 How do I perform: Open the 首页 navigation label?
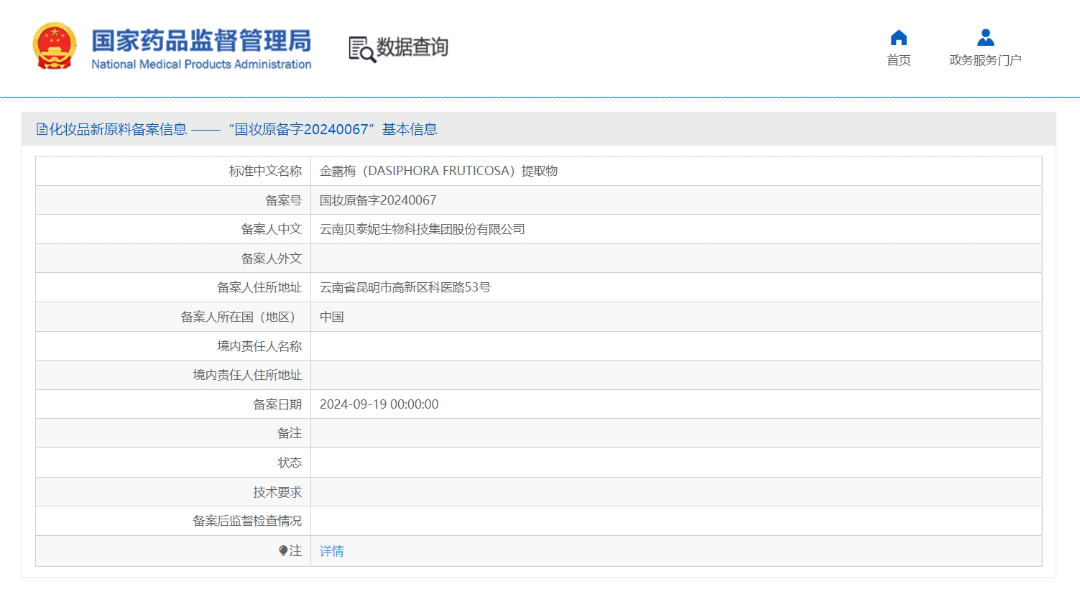[898, 60]
